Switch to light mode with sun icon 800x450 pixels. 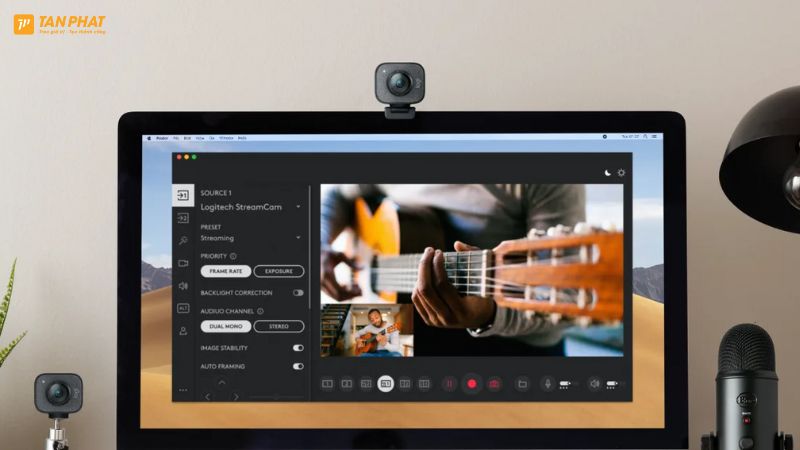tap(621, 173)
